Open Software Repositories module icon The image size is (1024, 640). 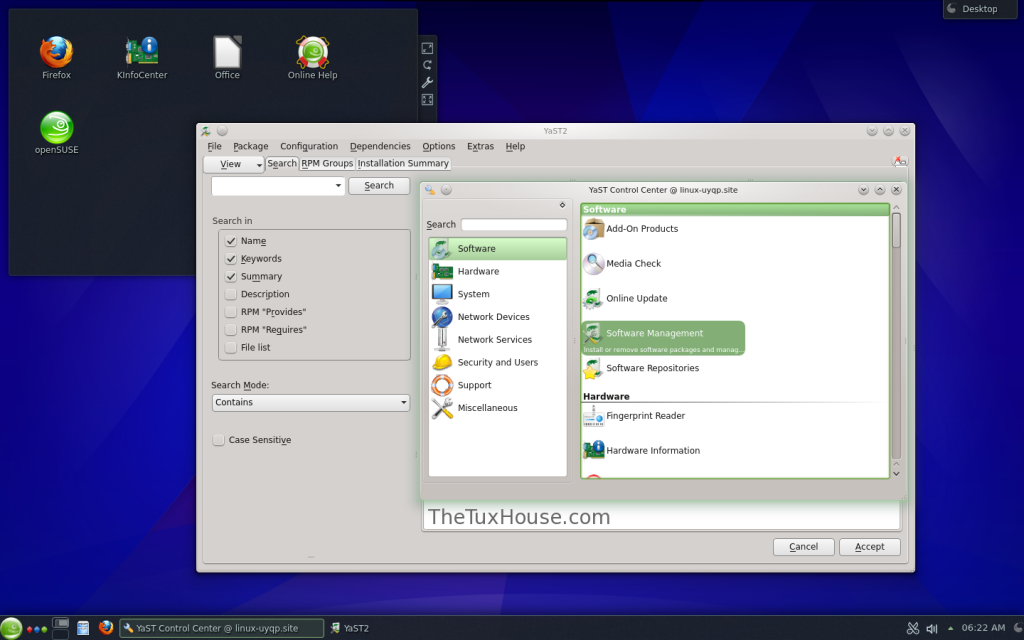coord(594,369)
